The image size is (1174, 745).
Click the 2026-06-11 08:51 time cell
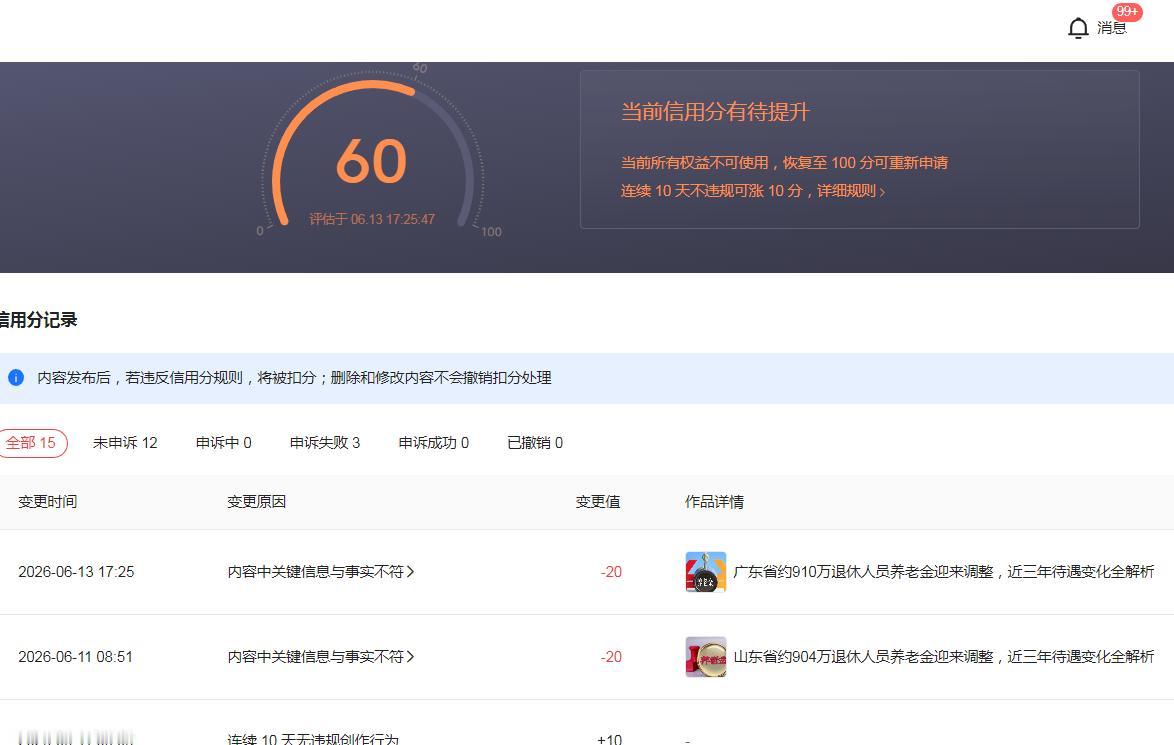76,657
